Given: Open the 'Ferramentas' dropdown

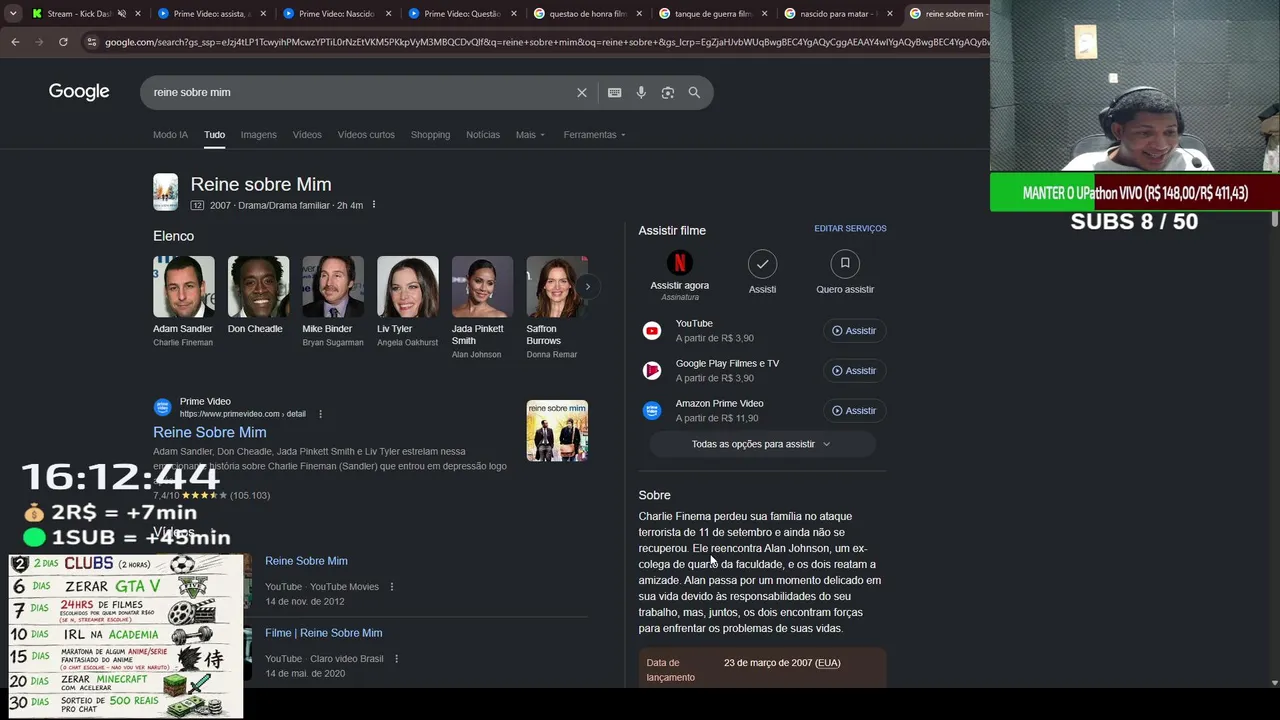Looking at the screenshot, I should click(x=594, y=135).
